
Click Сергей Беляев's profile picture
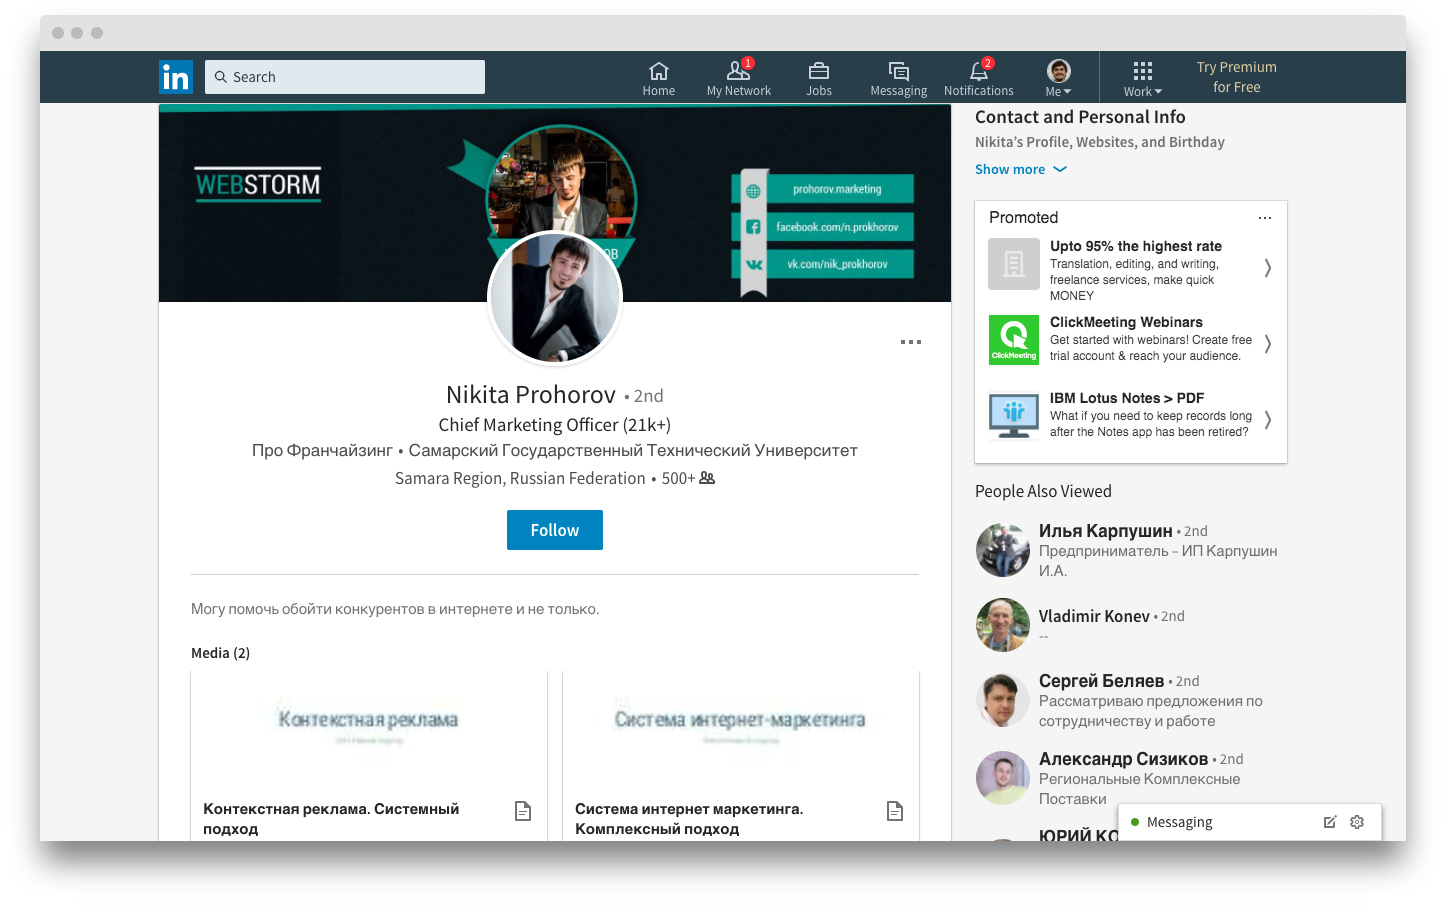tap(1003, 700)
